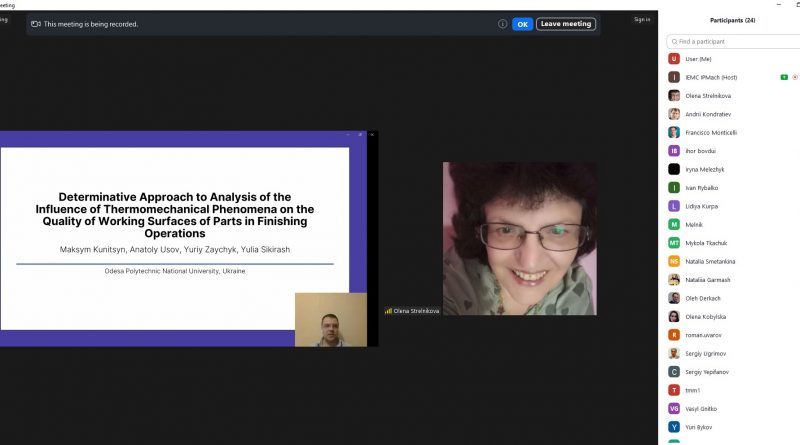Click Natalia Smetankina's orange NS avatar
The width and height of the screenshot is (800, 445).
tap(674, 261)
